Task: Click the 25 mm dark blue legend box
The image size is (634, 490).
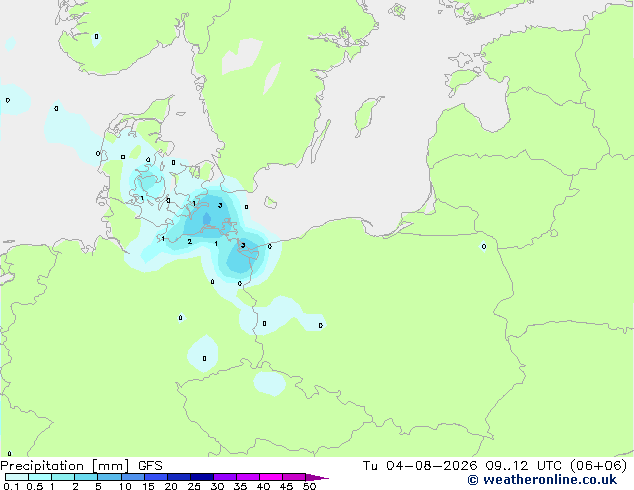Action: click(x=201, y=477)
